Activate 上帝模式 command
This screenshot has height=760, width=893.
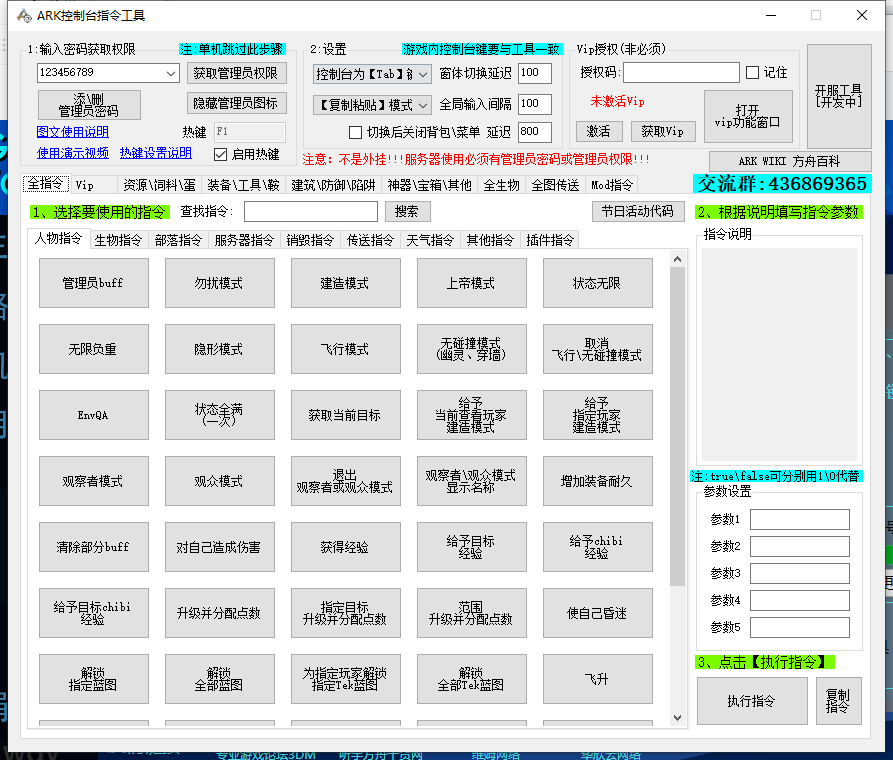pyautogui.click(x=472, y=283)
